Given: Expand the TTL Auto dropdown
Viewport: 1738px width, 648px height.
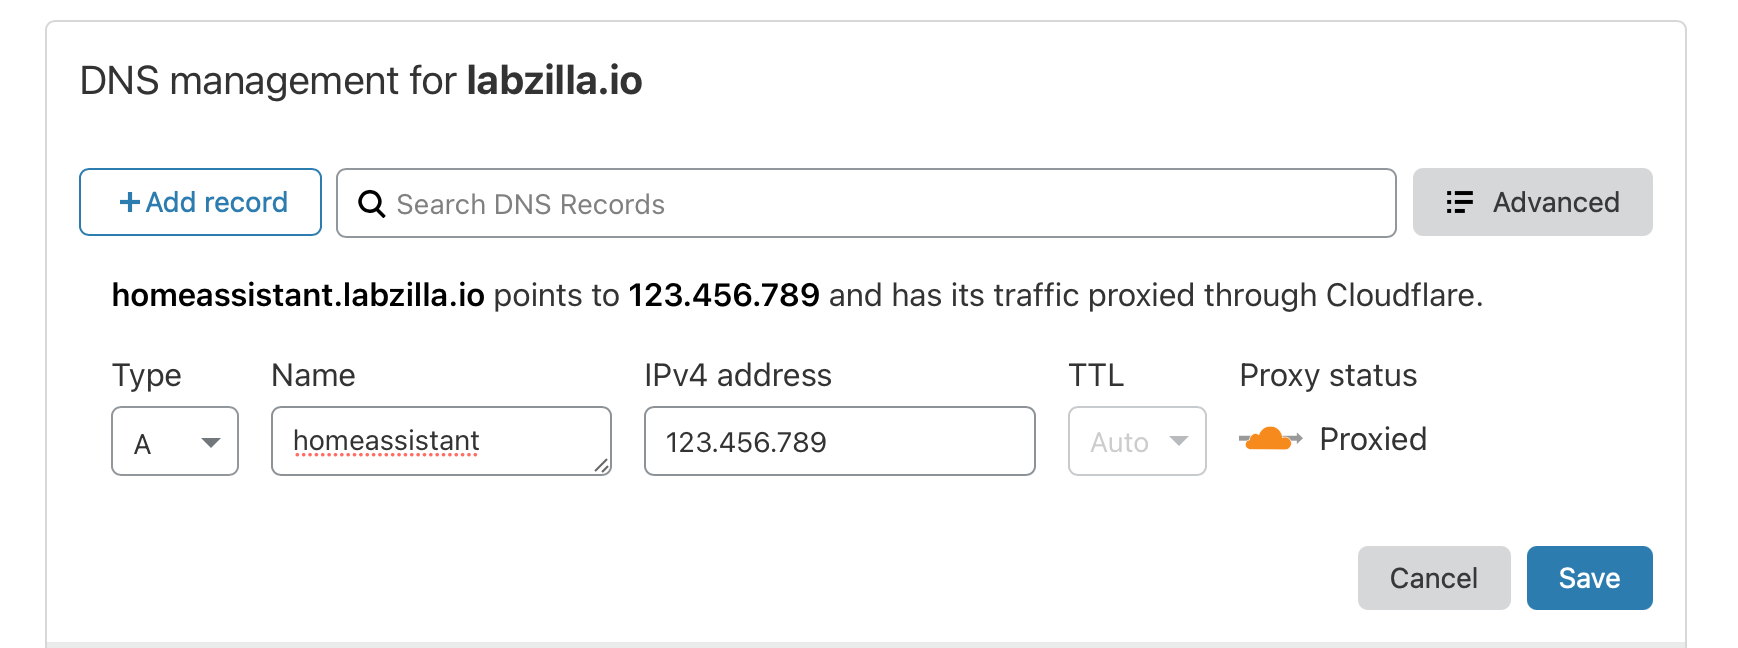Looking at the screenshot, I should click(1178, 441).
